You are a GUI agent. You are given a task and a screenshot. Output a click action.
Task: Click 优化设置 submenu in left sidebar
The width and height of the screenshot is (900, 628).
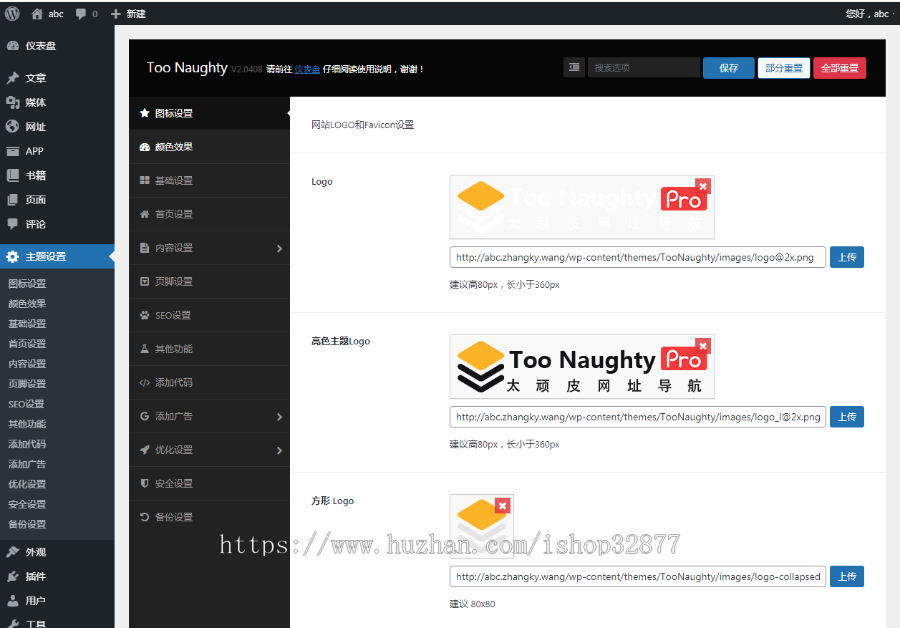click(27, 484)
